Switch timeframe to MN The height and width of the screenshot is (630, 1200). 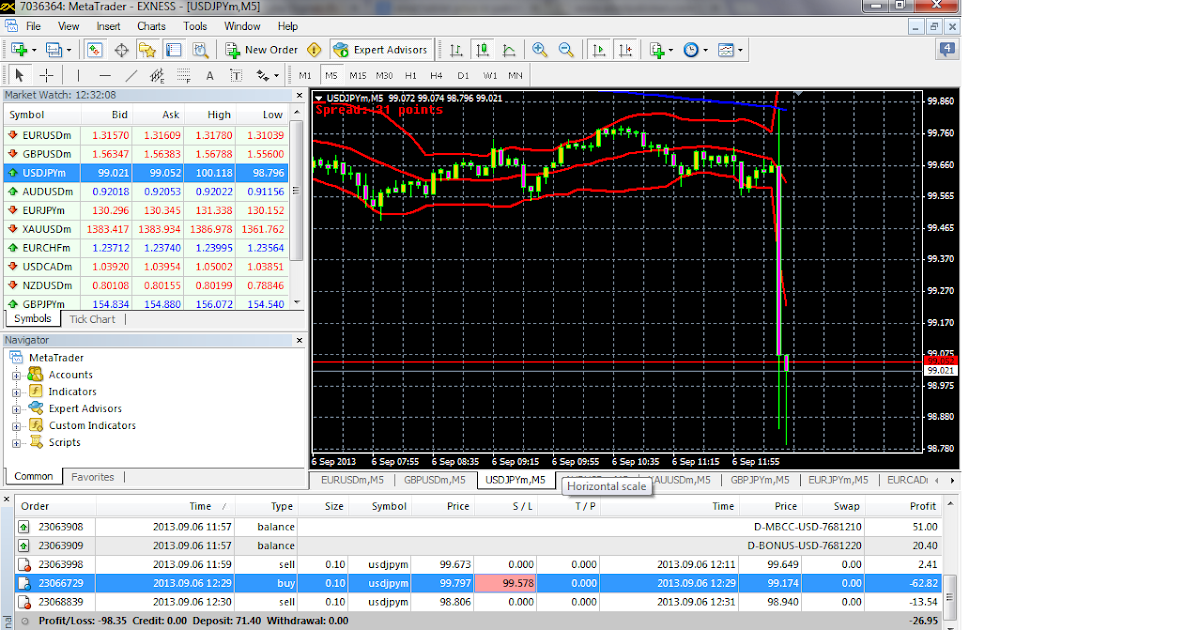pos(515,75)
